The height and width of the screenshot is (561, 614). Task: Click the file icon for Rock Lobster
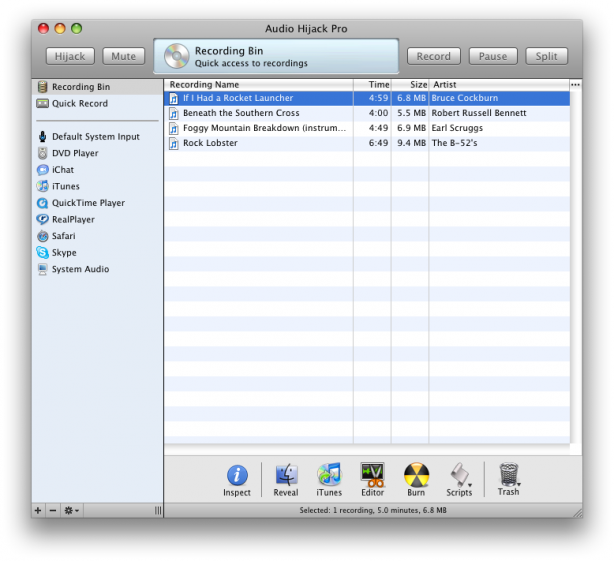click(x=173, y=144)
